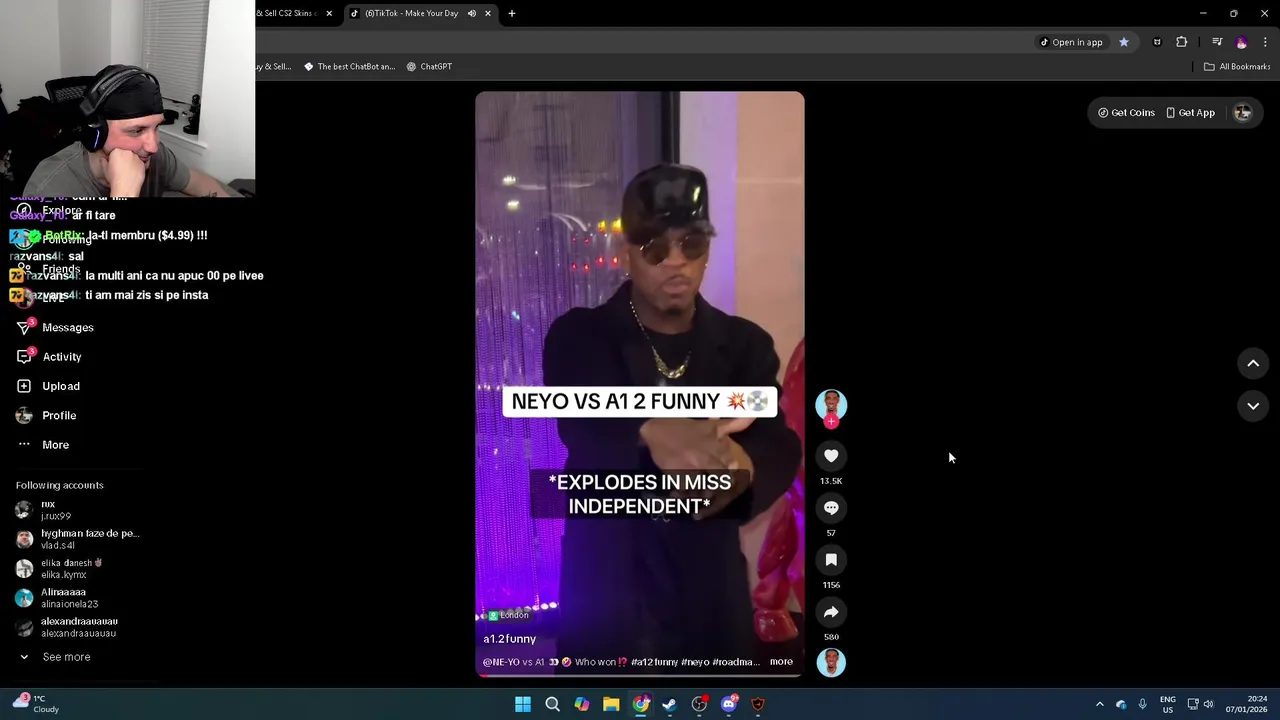Viewport: 1280px width, 720px height.
Task: Click the extension icon left of the puzzle piece
Action: click(x=1157, y=42)
